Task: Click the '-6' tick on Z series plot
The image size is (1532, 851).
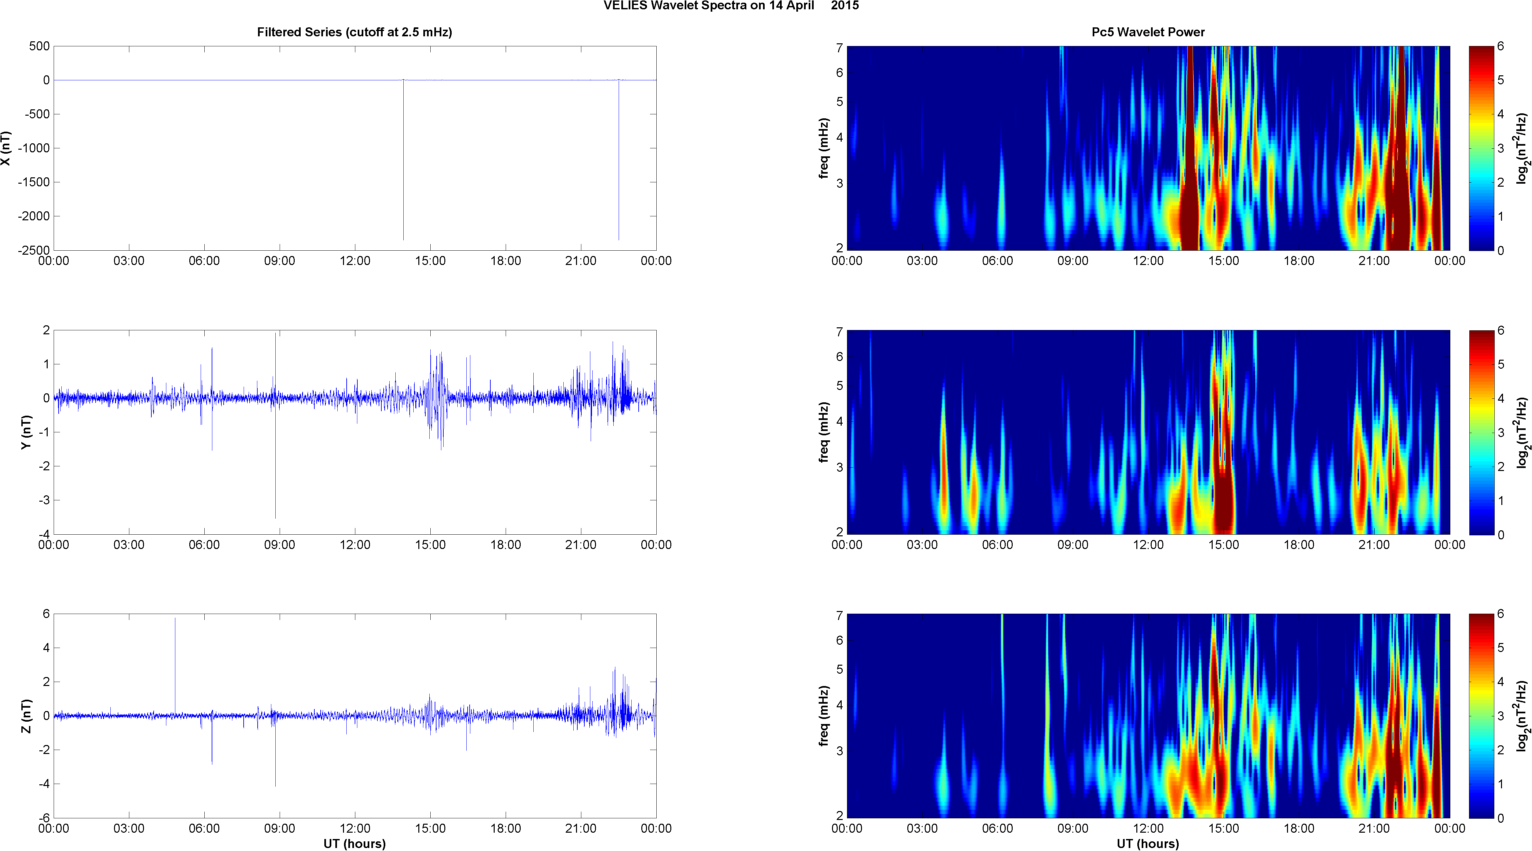Action: 44,818
